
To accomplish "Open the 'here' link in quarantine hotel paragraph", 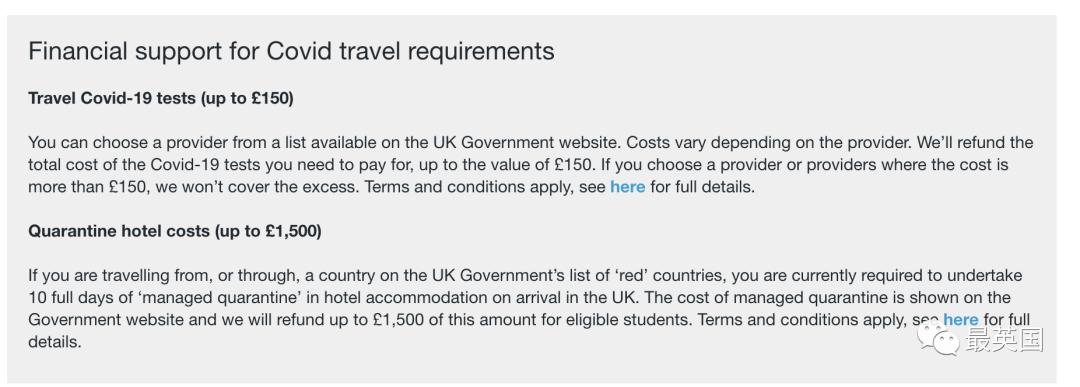I will point(961,320).
